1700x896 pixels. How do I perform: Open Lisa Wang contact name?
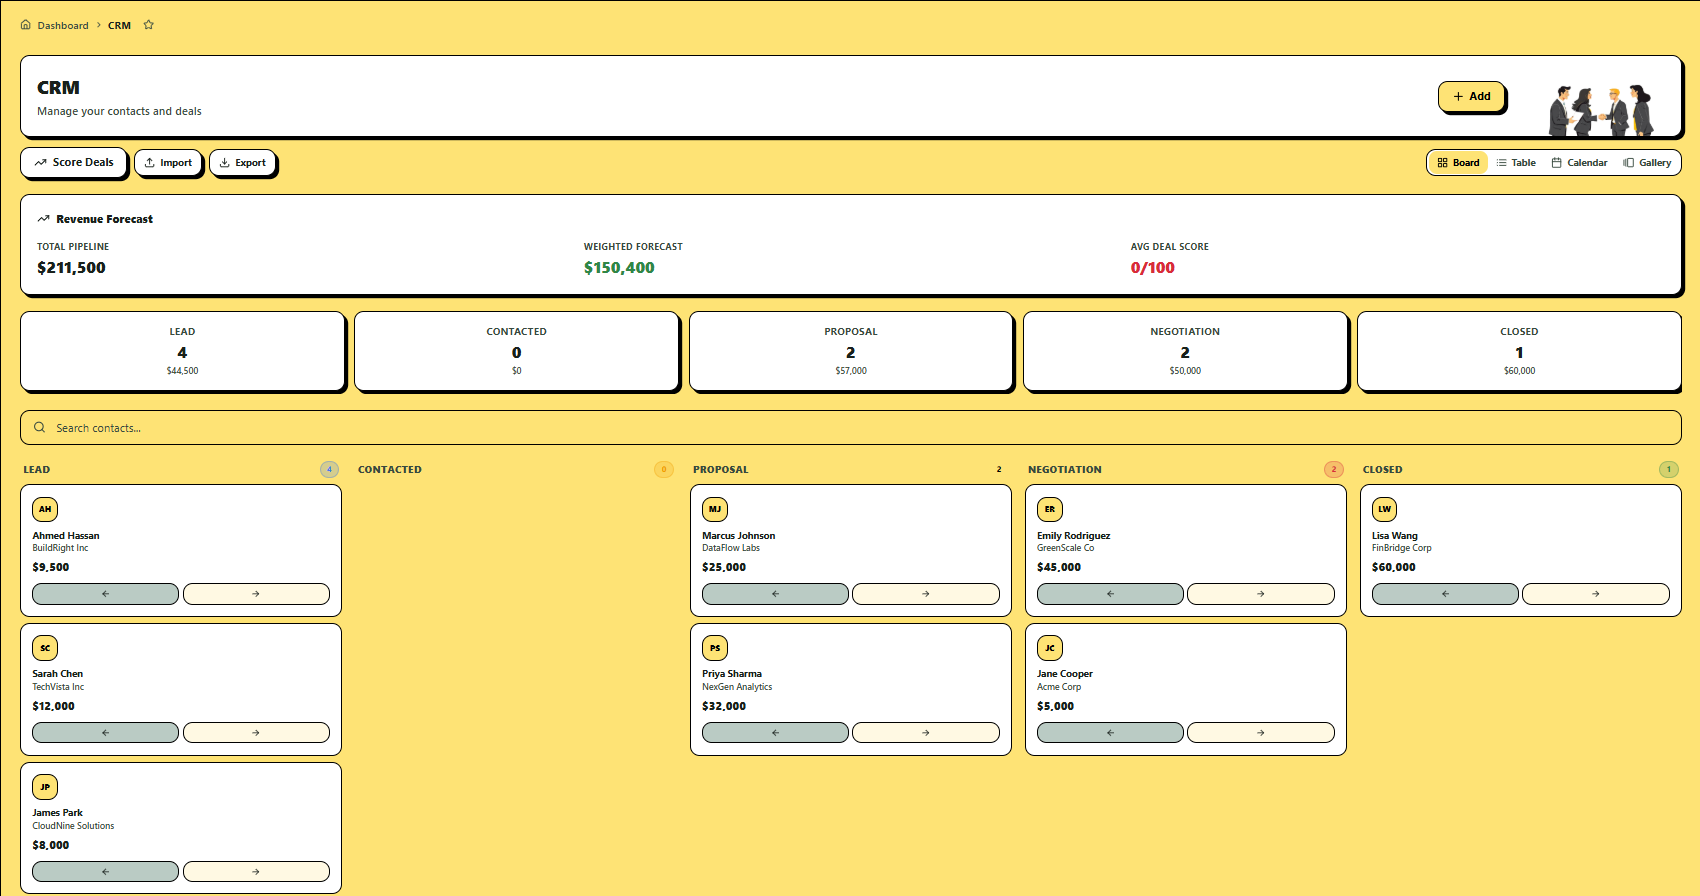click(1395, 536)
